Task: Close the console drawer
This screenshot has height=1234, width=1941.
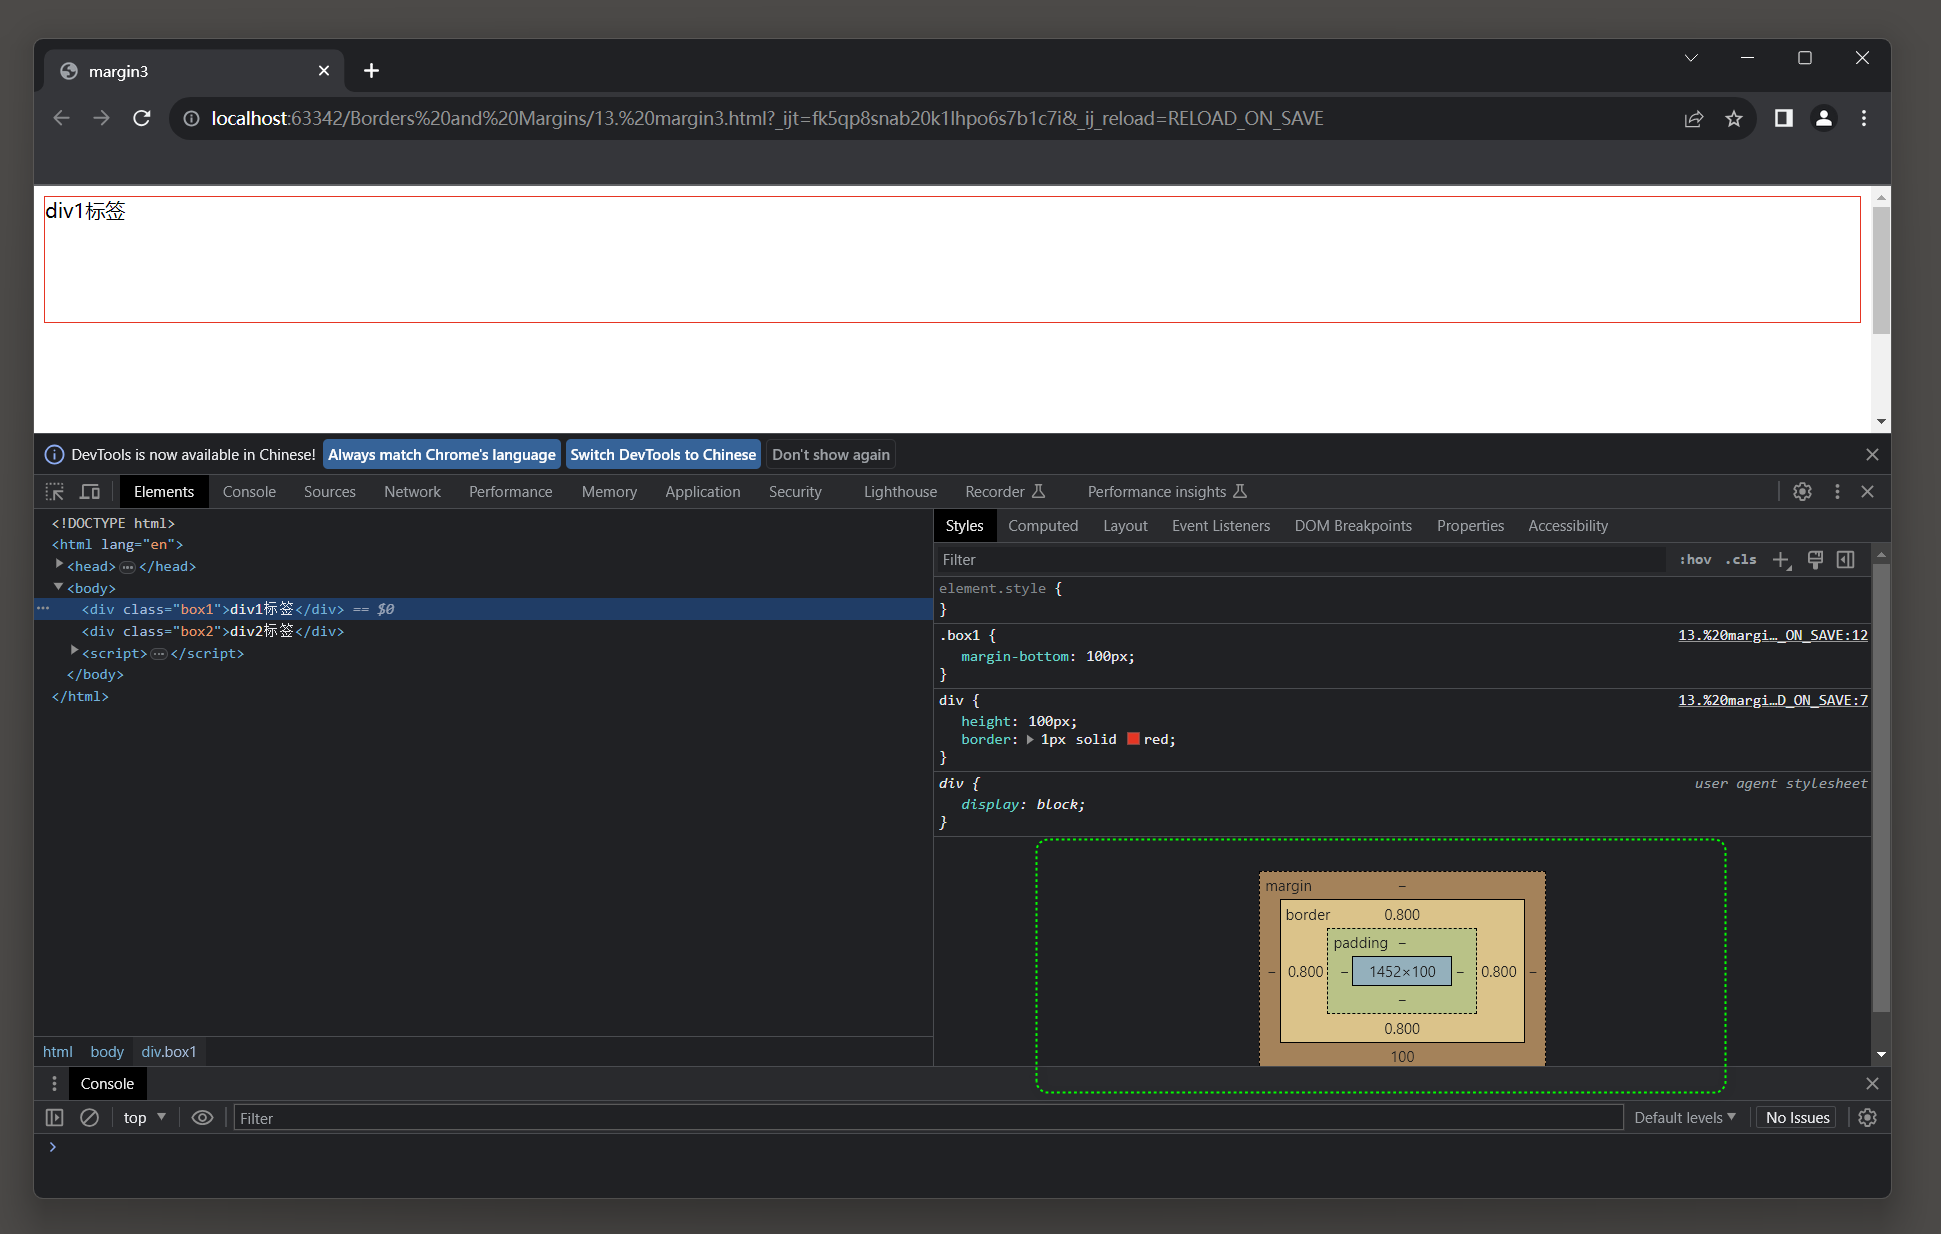Action: point(1872,1084)
